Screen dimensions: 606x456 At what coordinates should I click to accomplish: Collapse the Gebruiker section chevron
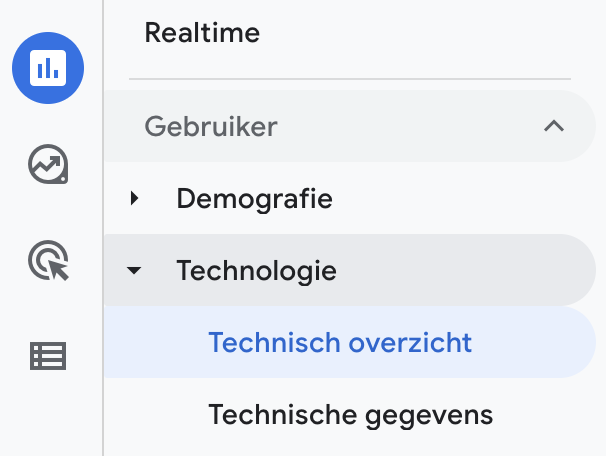point(553,126)
